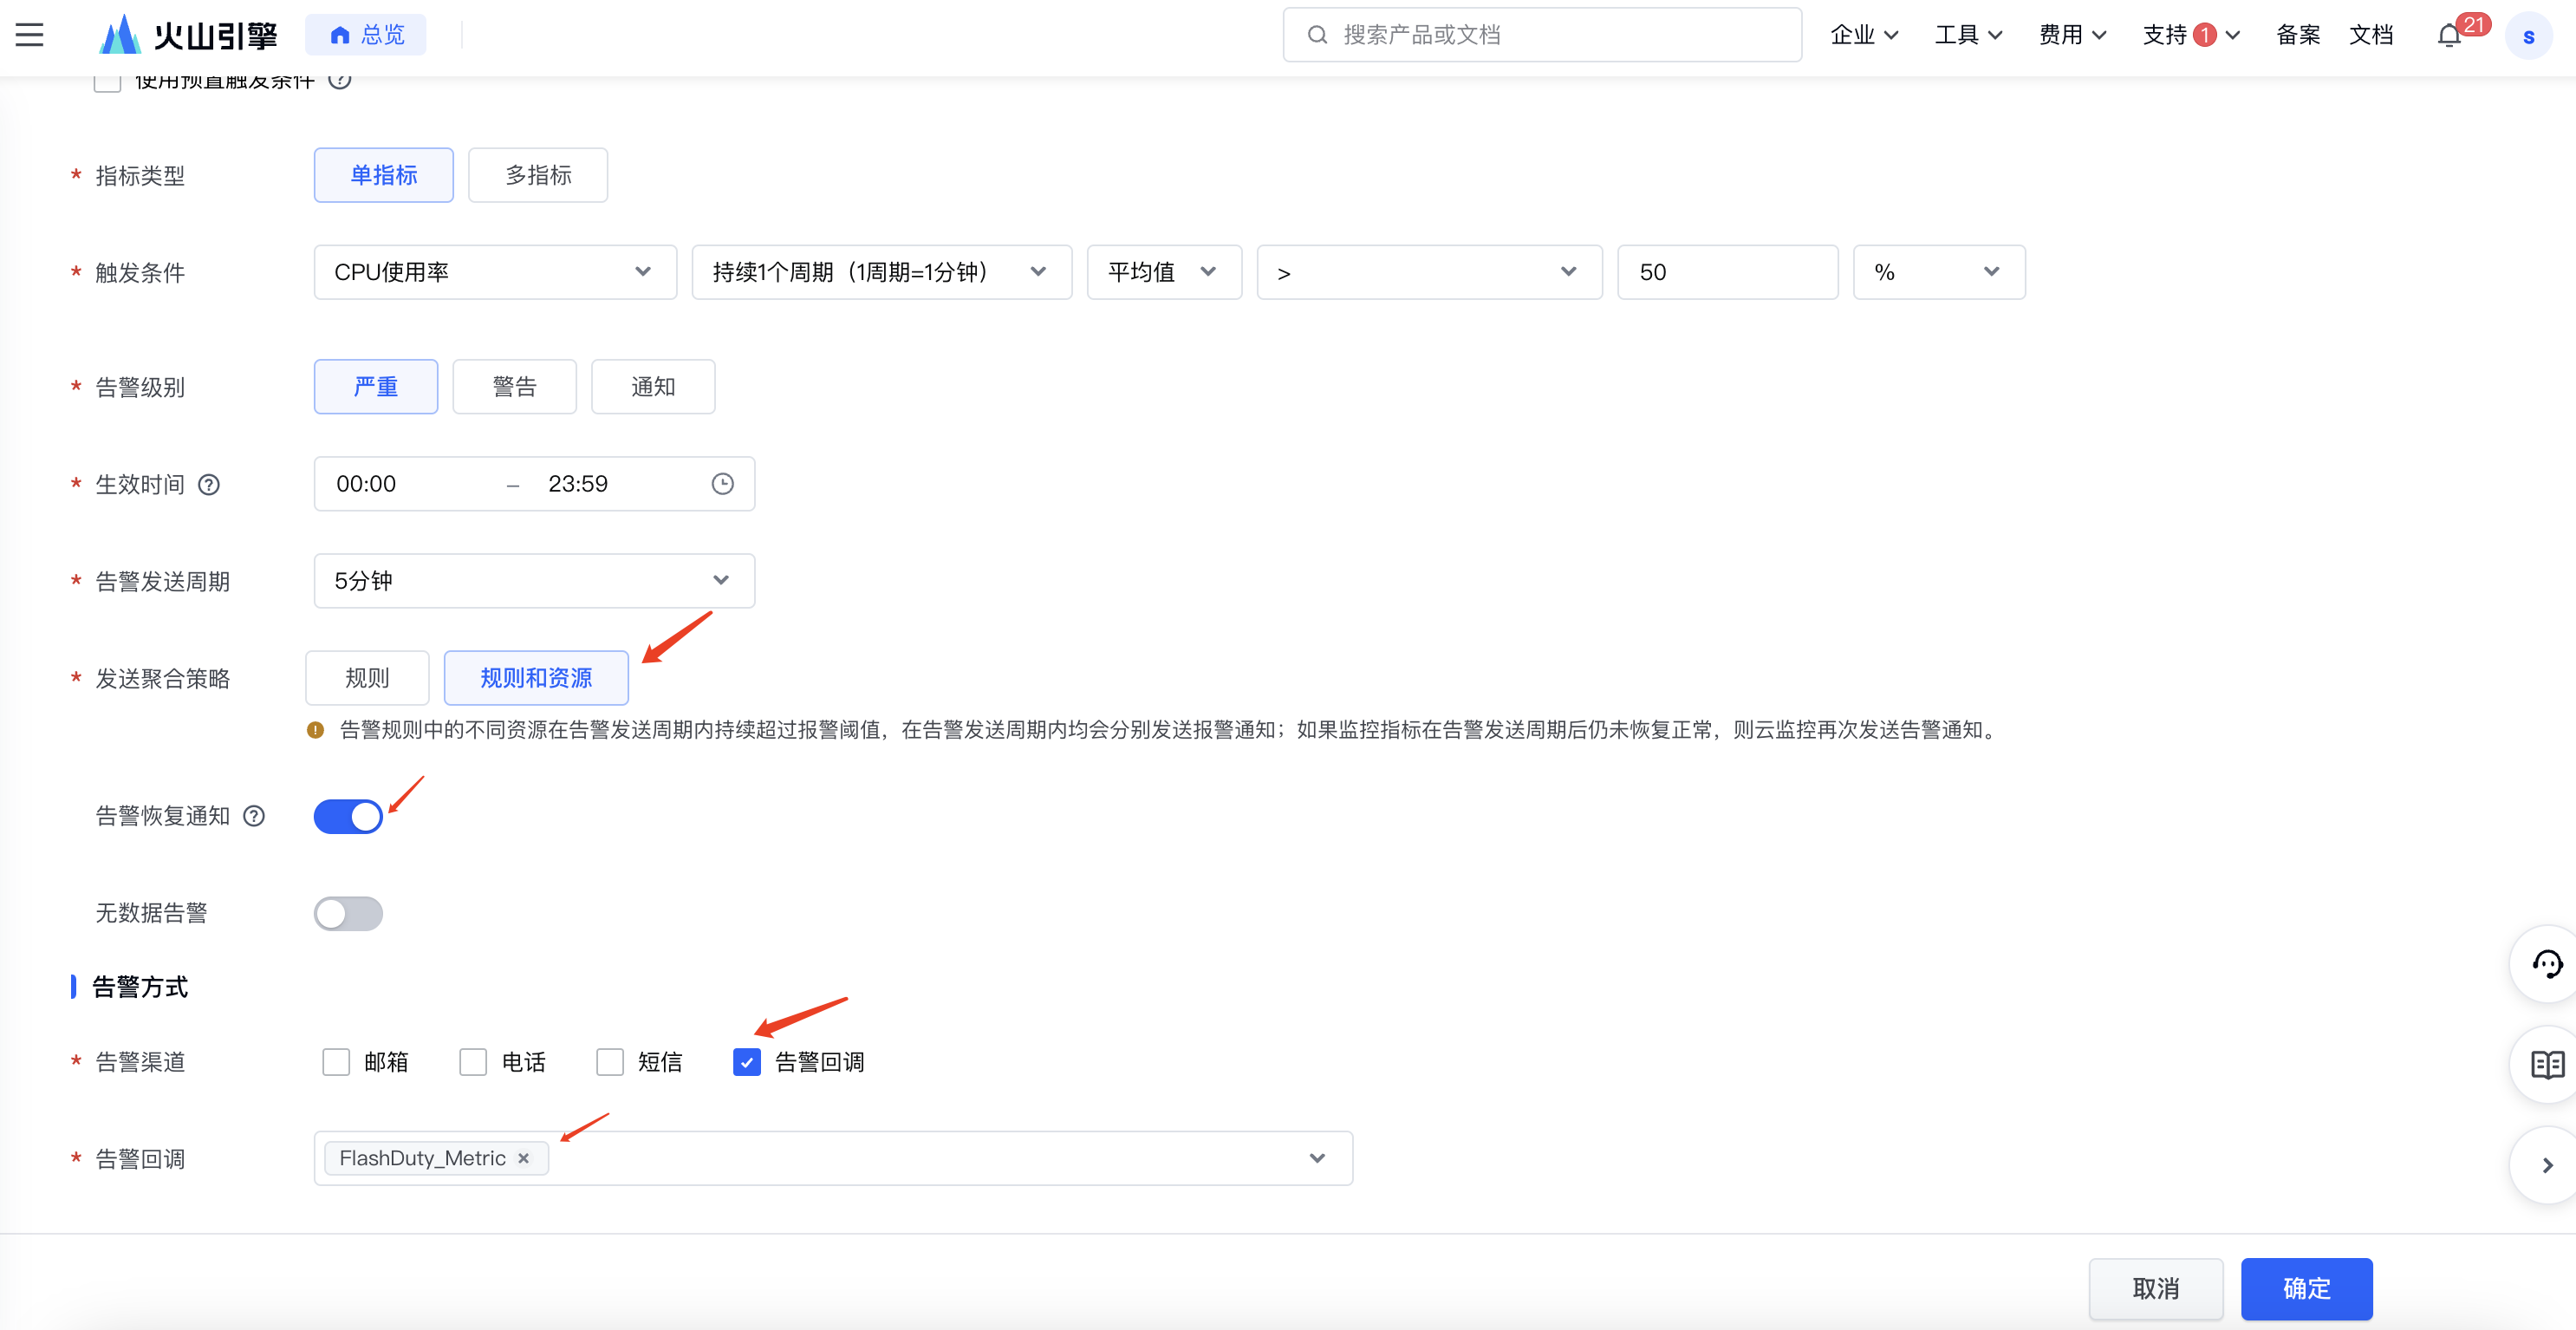Expand the 告警回调 callback selector
This screenshot has height=1330, width=2576.
[x=833, y=1158]
